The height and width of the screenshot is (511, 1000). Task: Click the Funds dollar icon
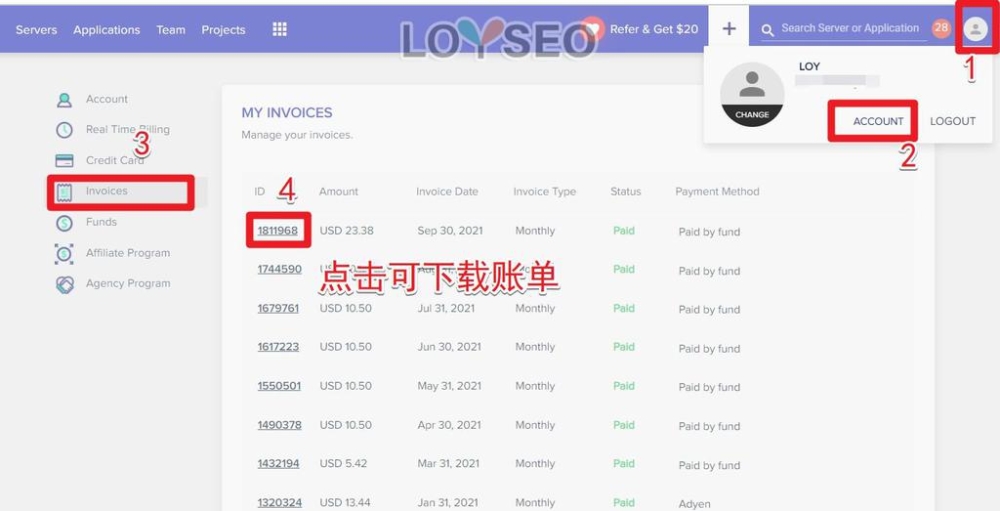click(64, 223)
